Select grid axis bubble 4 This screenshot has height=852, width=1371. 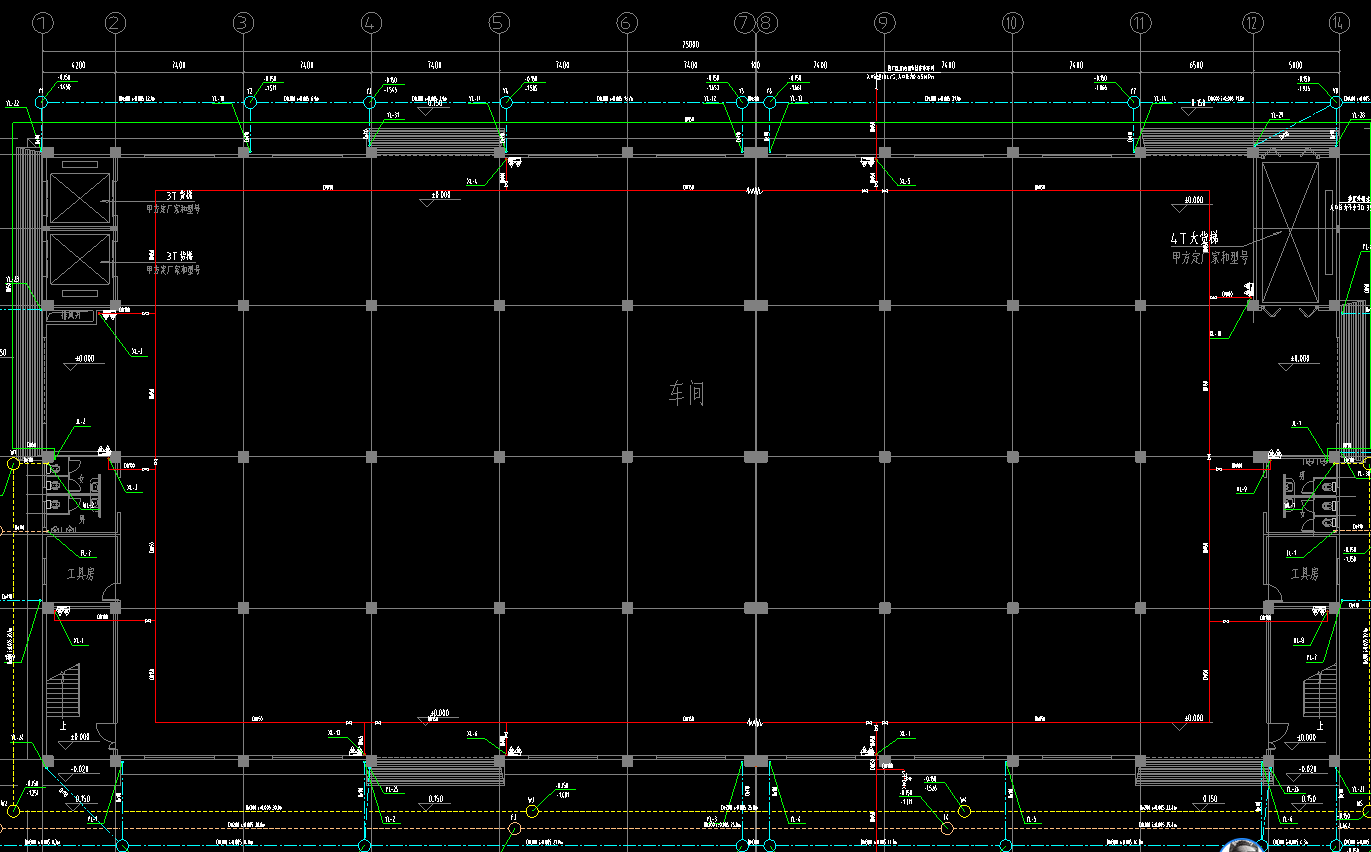pos(371,23)
